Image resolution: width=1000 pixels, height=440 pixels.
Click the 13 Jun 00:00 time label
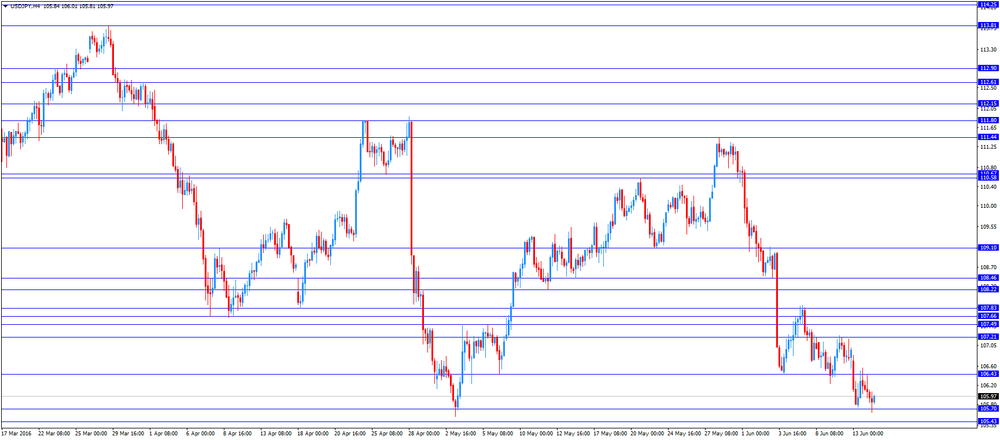point(868,433)
